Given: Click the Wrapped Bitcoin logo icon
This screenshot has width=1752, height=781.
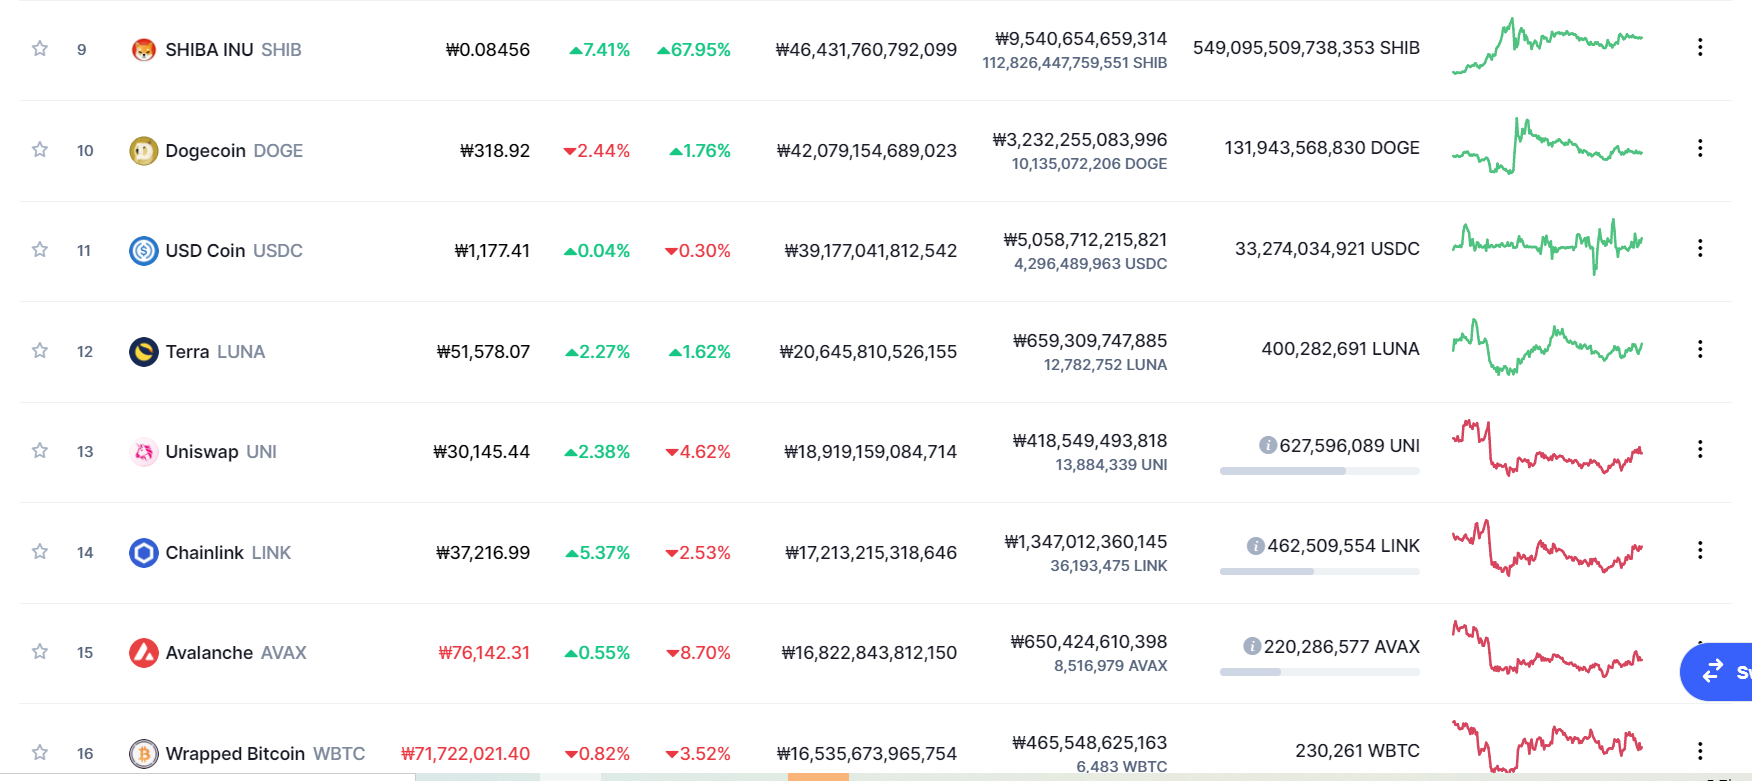Looking at the screenshot, I should pyautogui.click(x=144, y=754).
